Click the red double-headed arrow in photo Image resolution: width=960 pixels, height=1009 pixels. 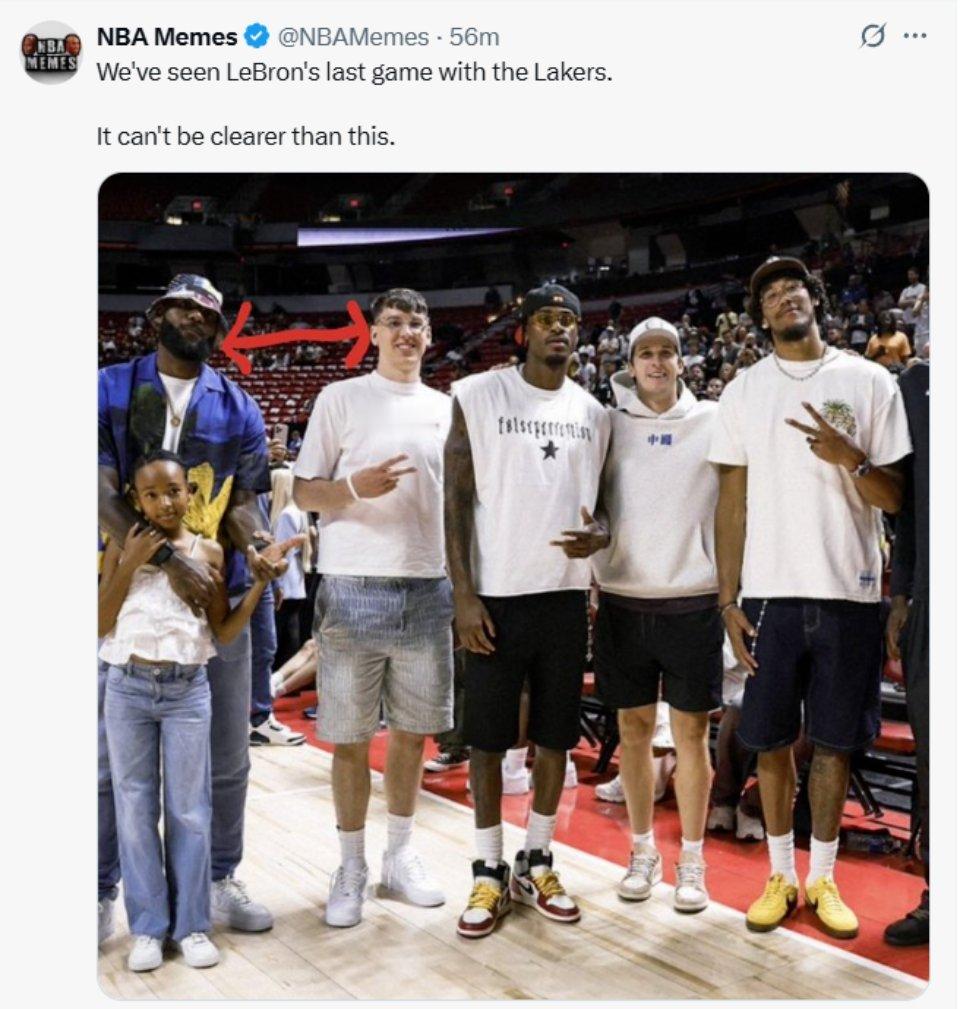[298, 336]
